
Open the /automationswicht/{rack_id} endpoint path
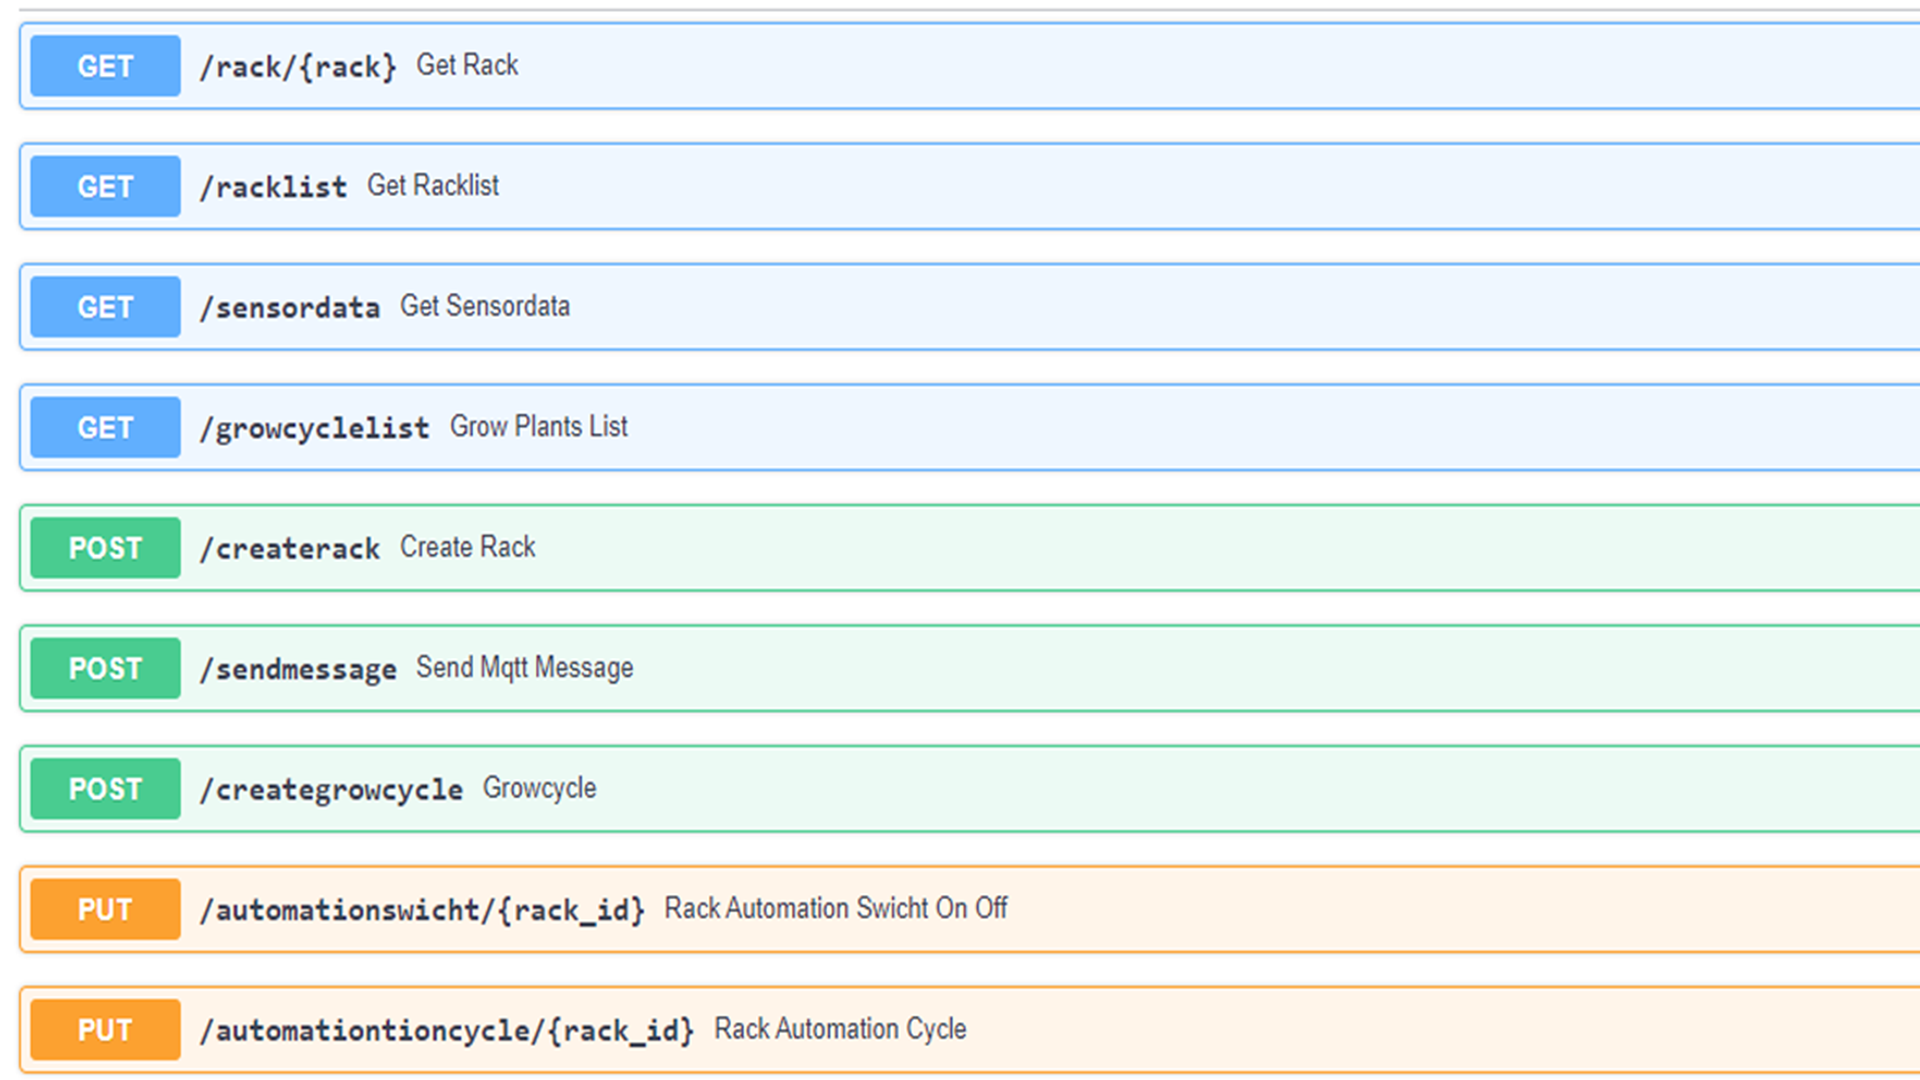[422, 910]
